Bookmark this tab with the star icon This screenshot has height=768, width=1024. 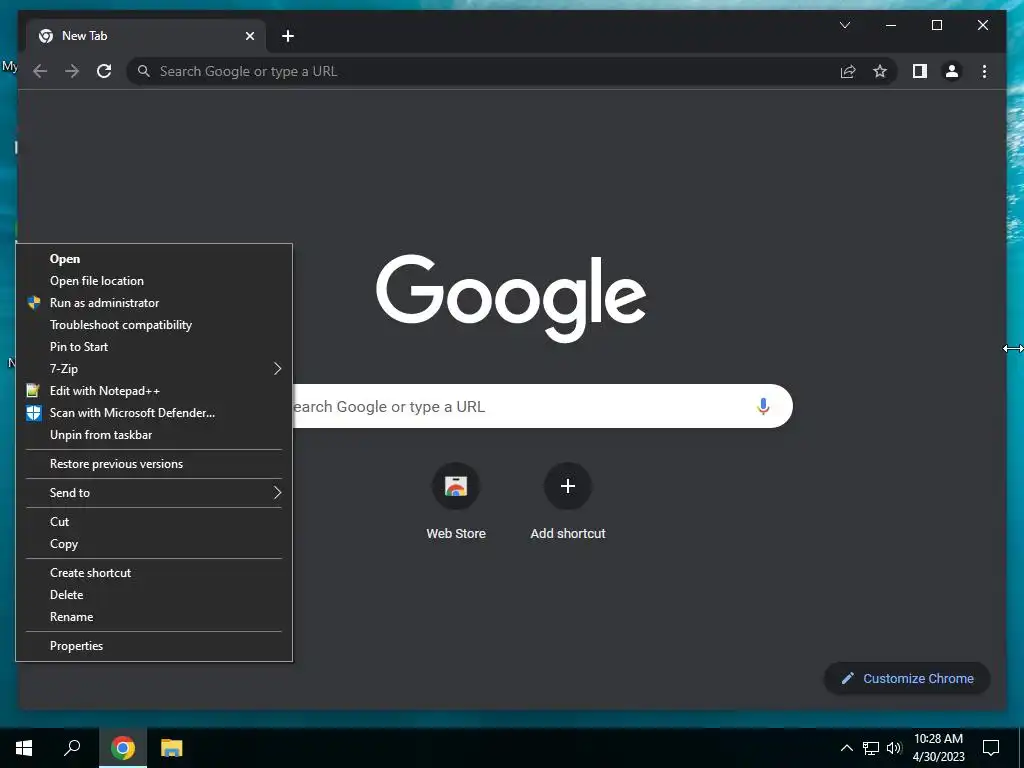[x=880, y=71]
